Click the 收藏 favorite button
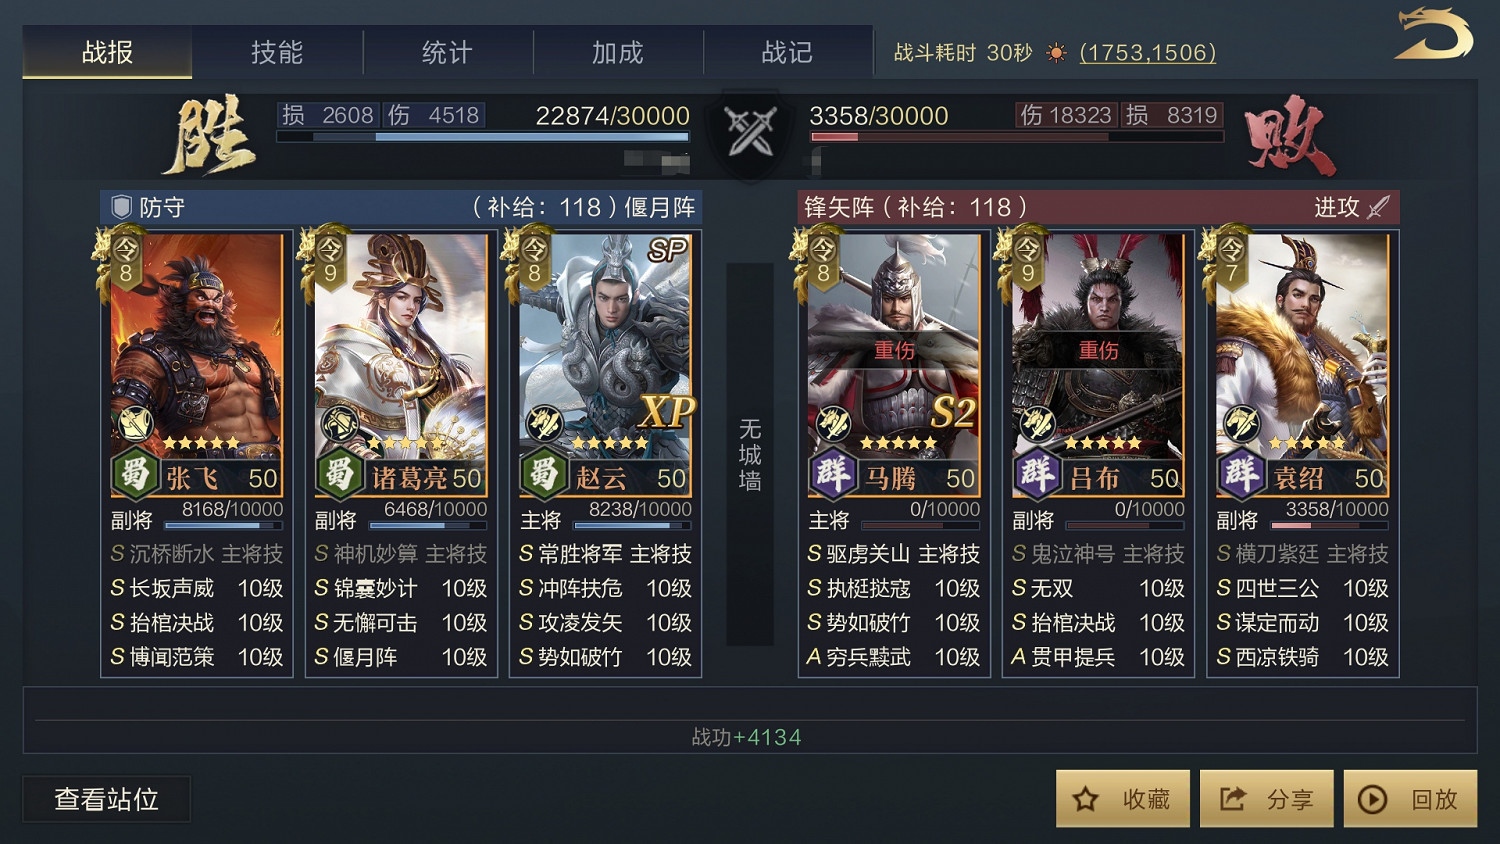This screenshot has width=1500, height=844. 1123,799
